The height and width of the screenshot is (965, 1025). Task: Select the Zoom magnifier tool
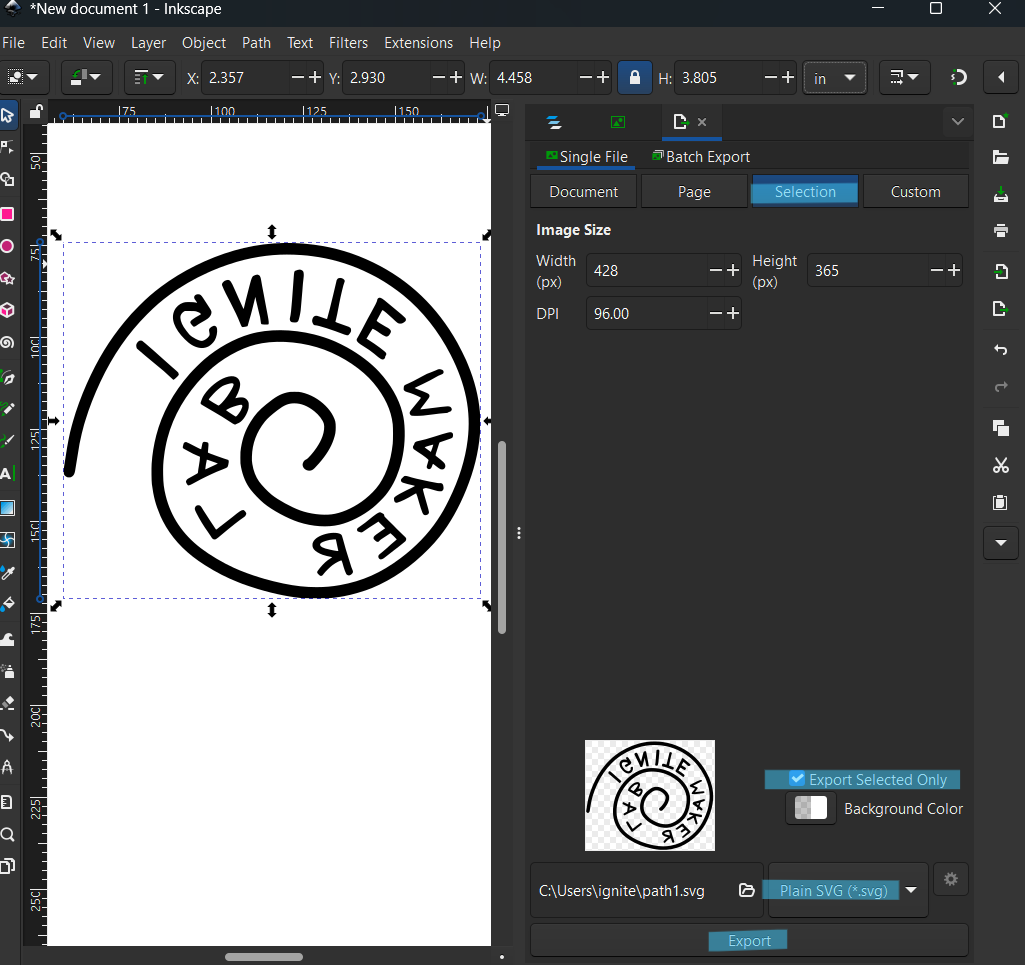point(8,834)
